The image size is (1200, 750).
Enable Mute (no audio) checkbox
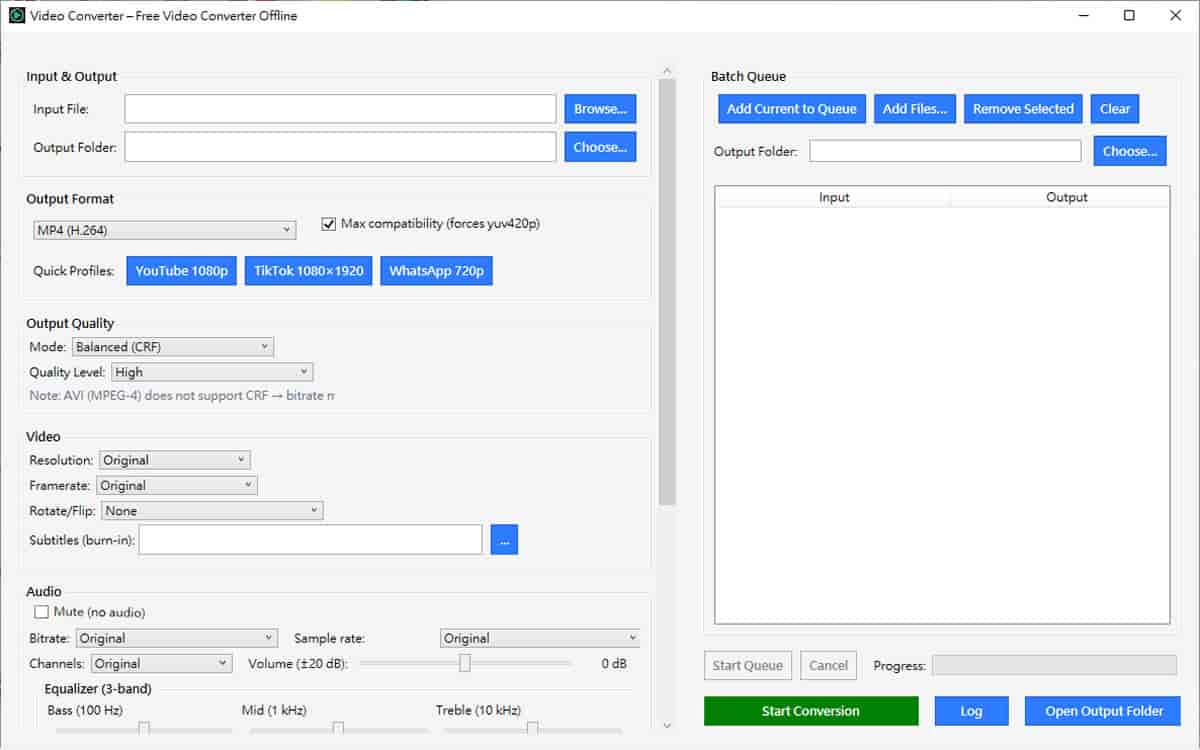pyautogui.click(x=41, y=612)
